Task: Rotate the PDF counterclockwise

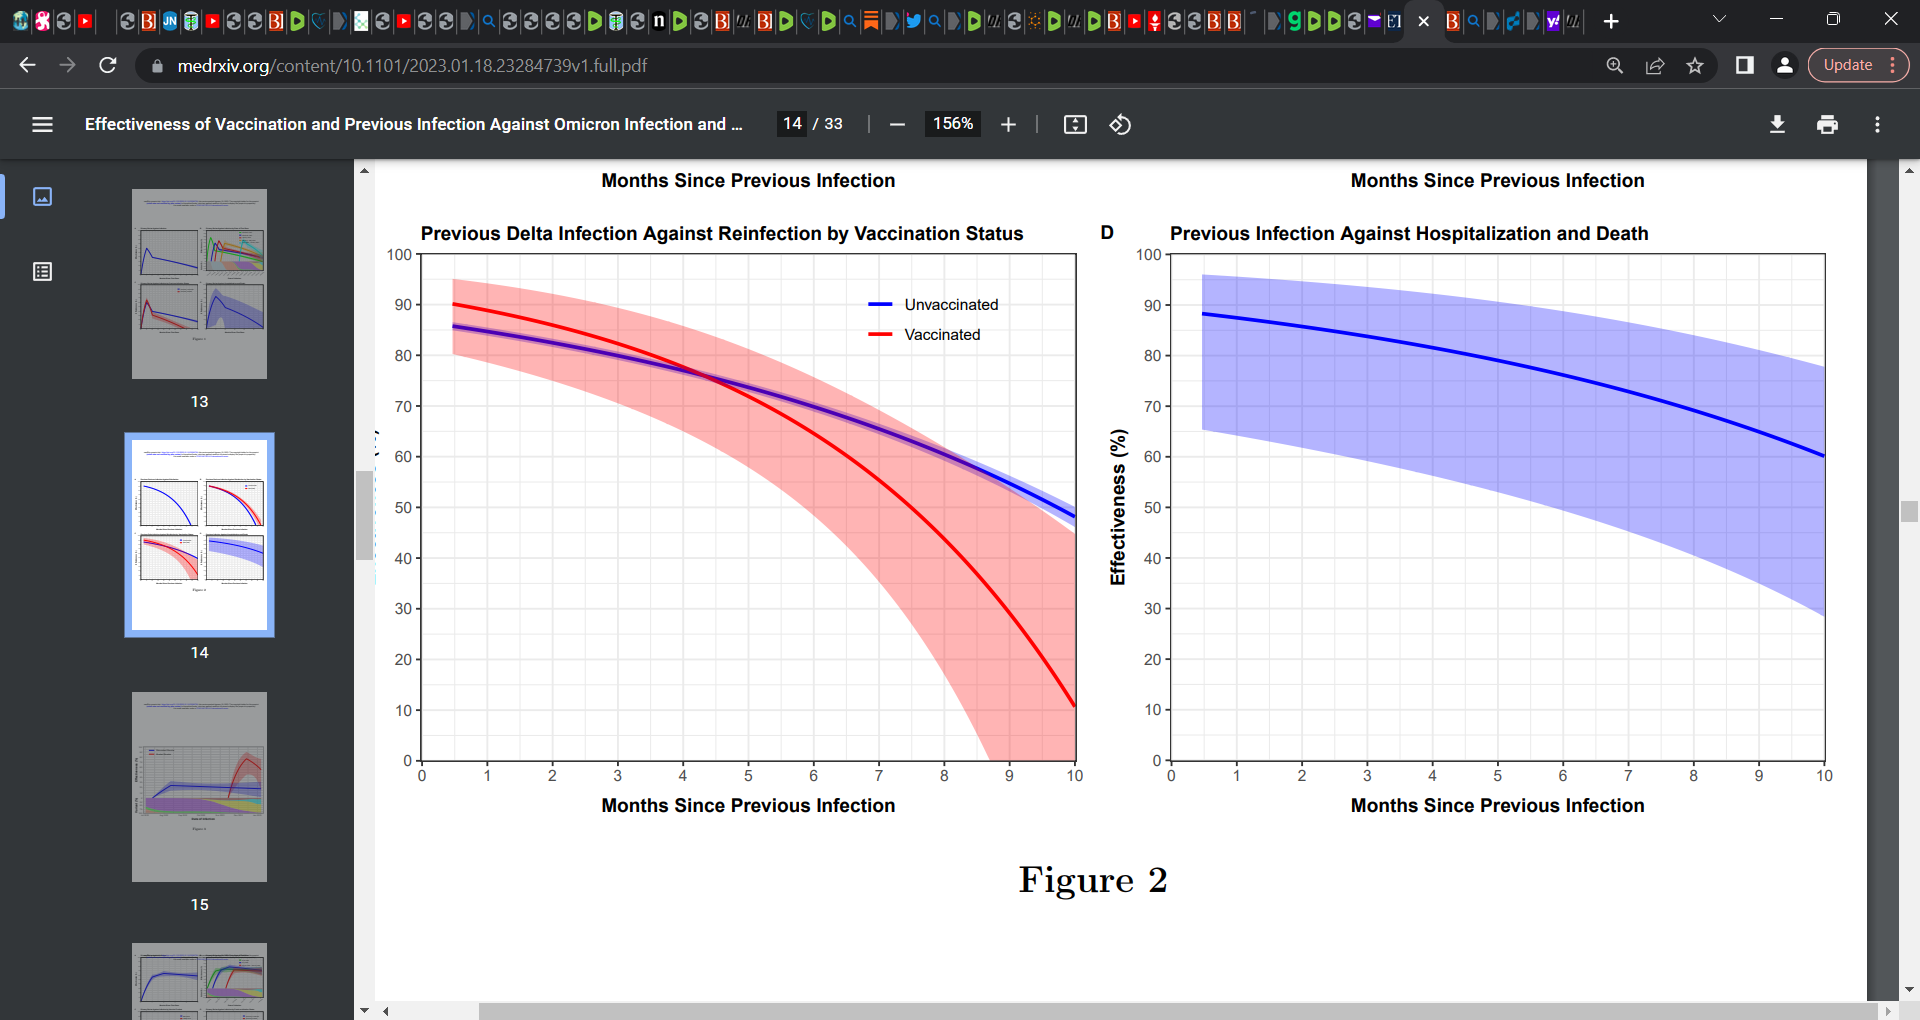Action: click(x=1120, y=124)
